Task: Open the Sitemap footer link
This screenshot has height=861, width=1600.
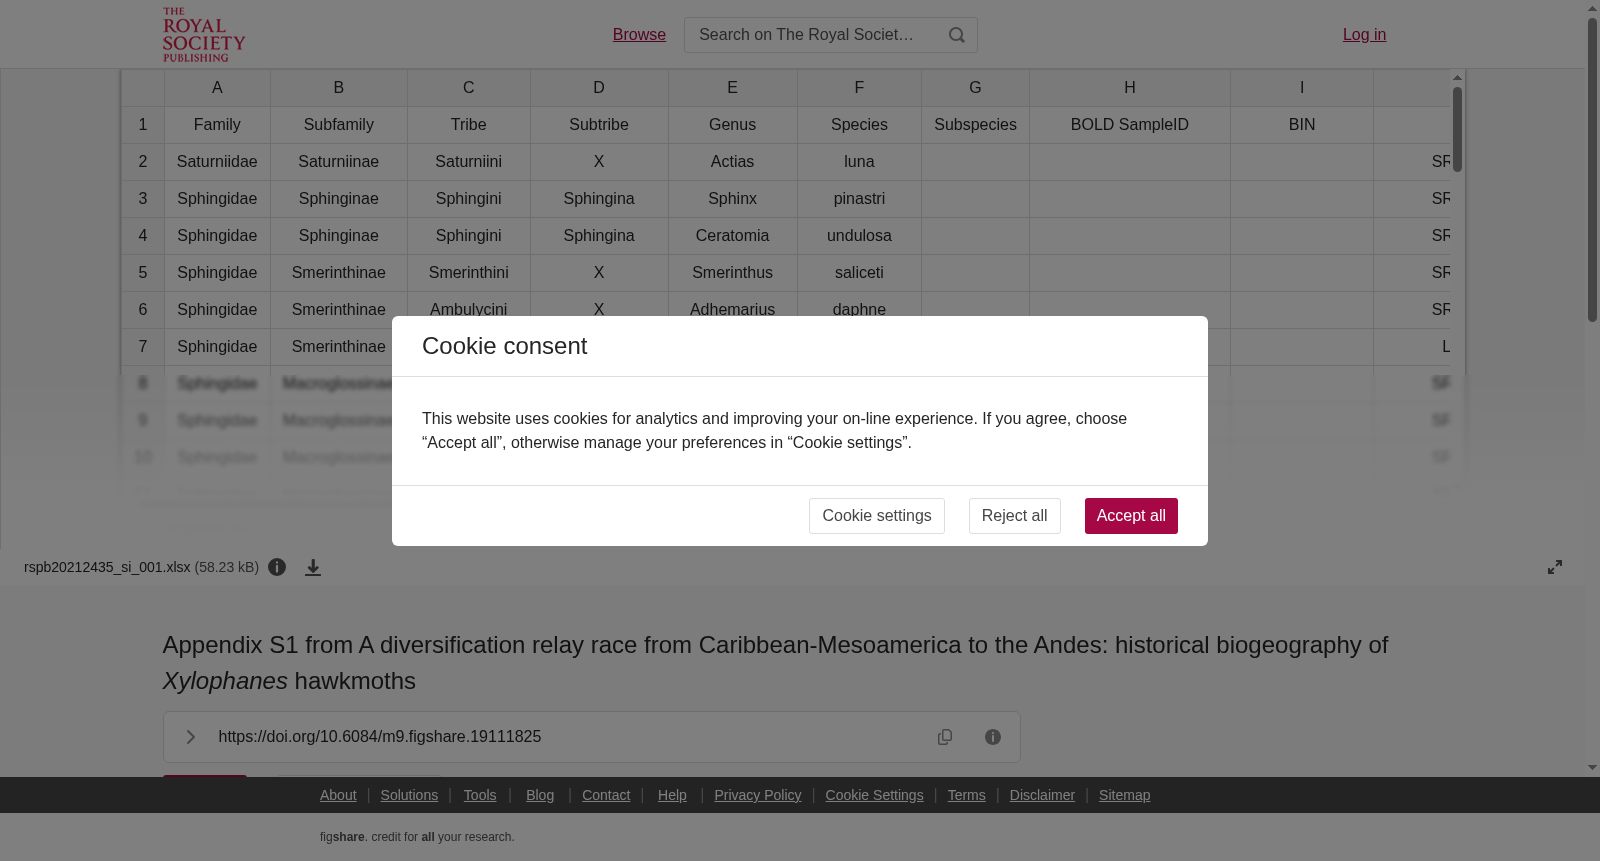Action: click(x=1124, y=795)
